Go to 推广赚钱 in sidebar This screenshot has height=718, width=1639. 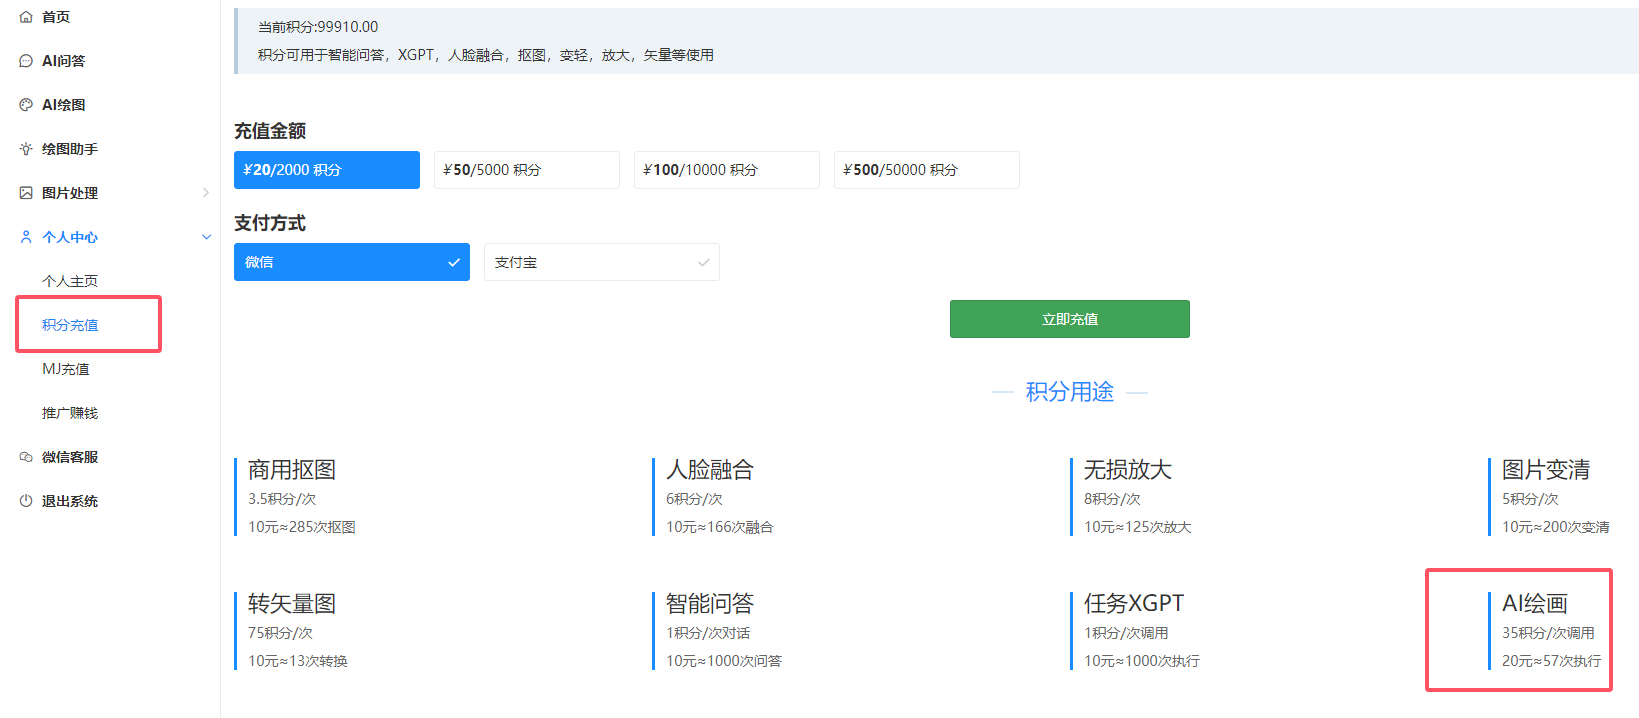70,413
